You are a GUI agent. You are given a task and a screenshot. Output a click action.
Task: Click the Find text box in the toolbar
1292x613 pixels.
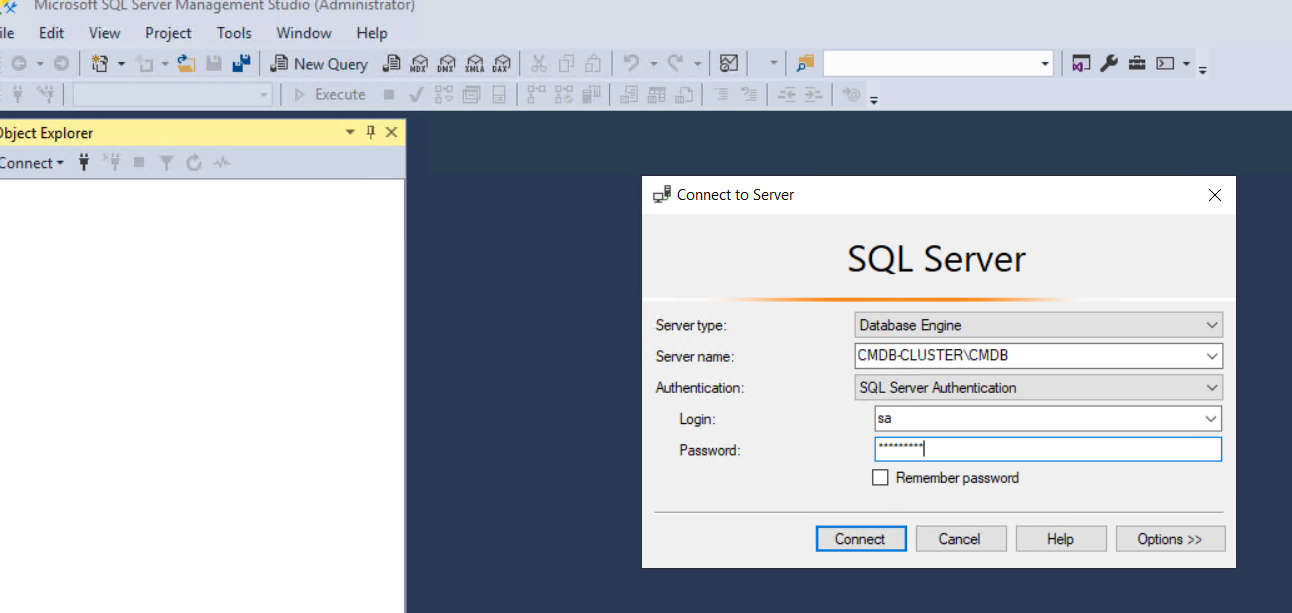pos(930,64)
